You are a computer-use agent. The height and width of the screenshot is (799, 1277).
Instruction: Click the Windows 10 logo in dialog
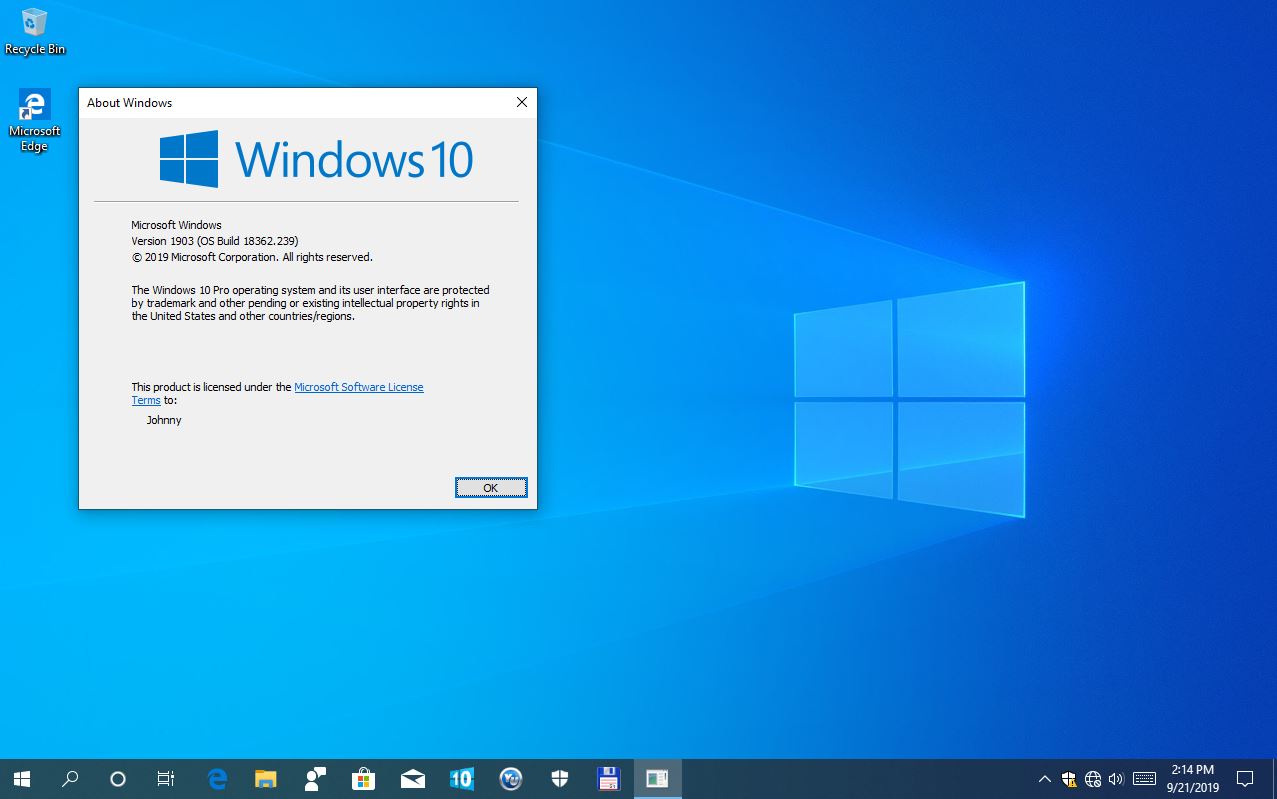coord(316,159)
